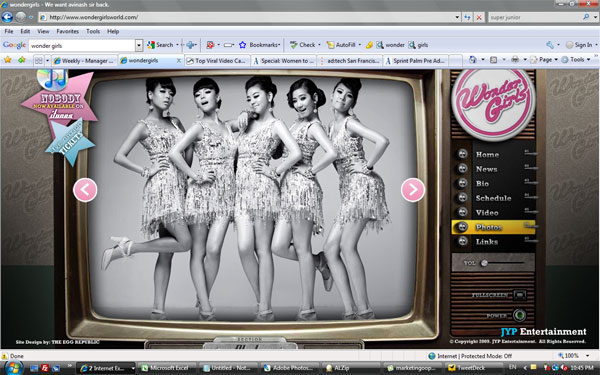Open Google toolbar wrench settings icon

[x=550, y=45]
